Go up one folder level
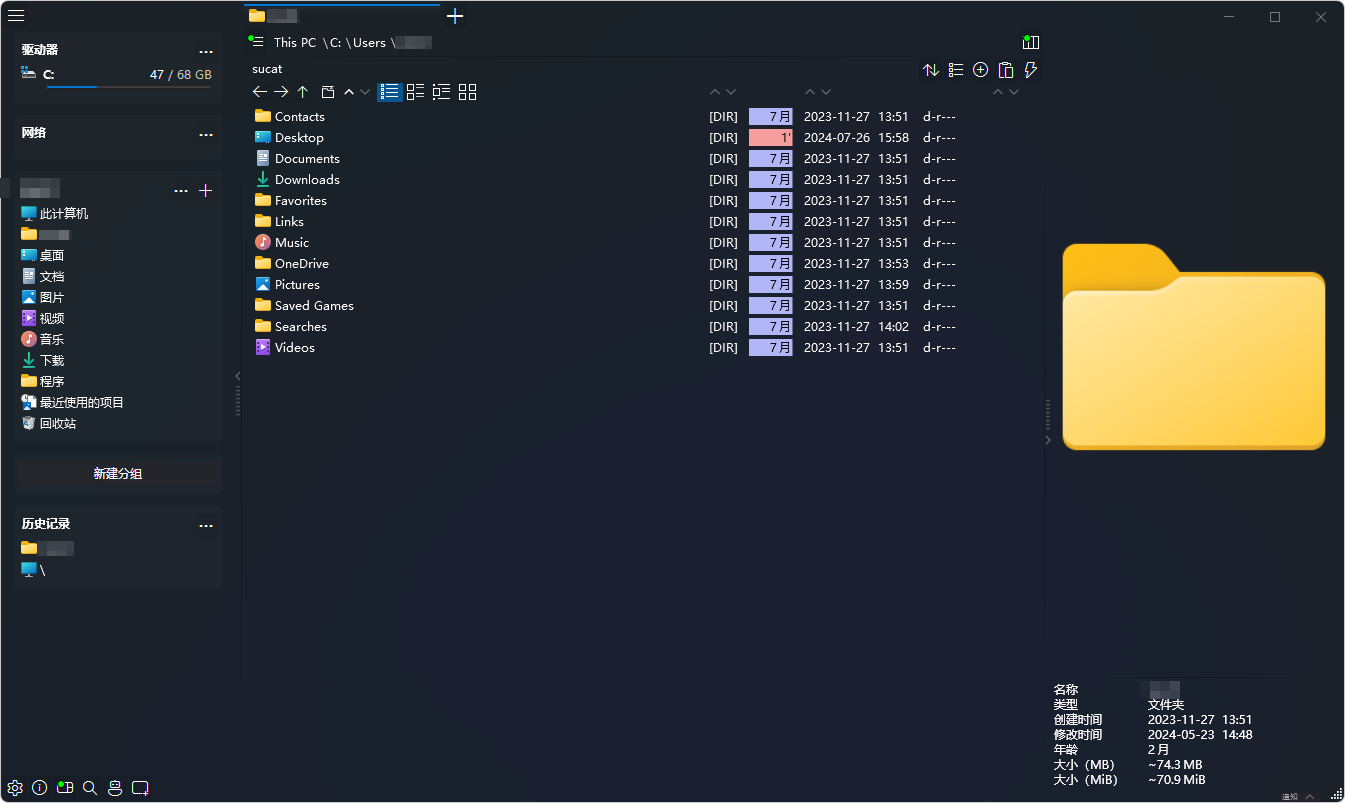This screenshot has width=1345, height=803. [303, 92]
